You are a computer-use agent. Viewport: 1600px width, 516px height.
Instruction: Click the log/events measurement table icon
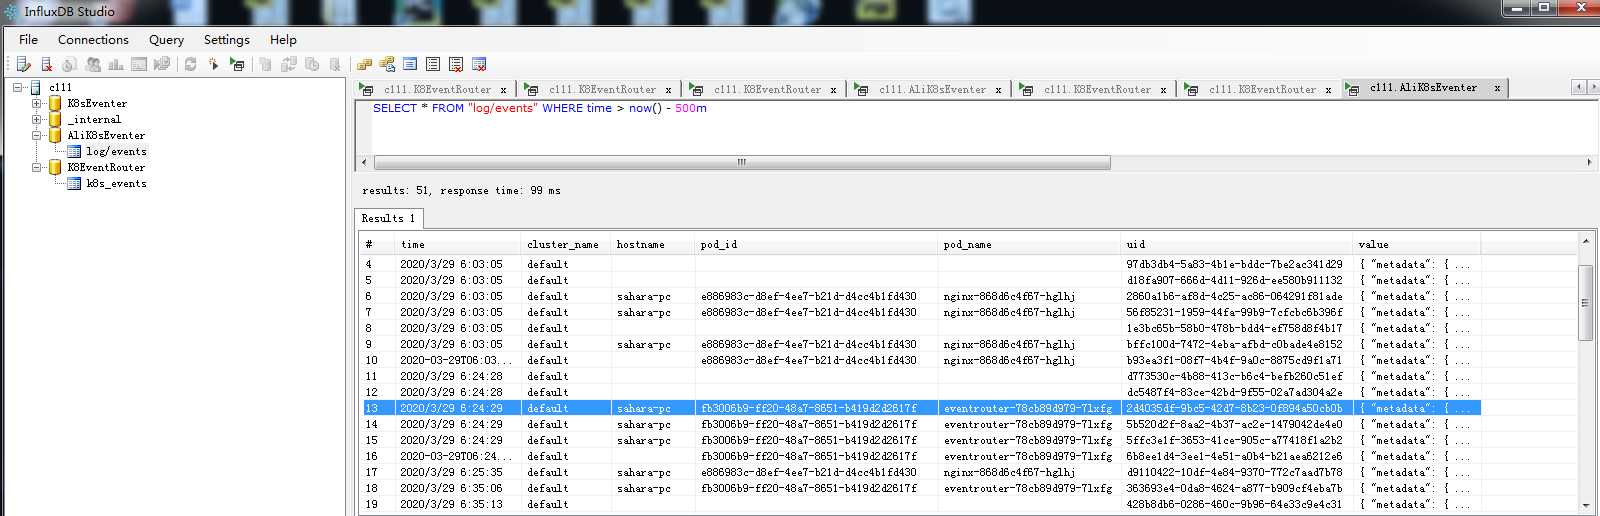[74, 151]
